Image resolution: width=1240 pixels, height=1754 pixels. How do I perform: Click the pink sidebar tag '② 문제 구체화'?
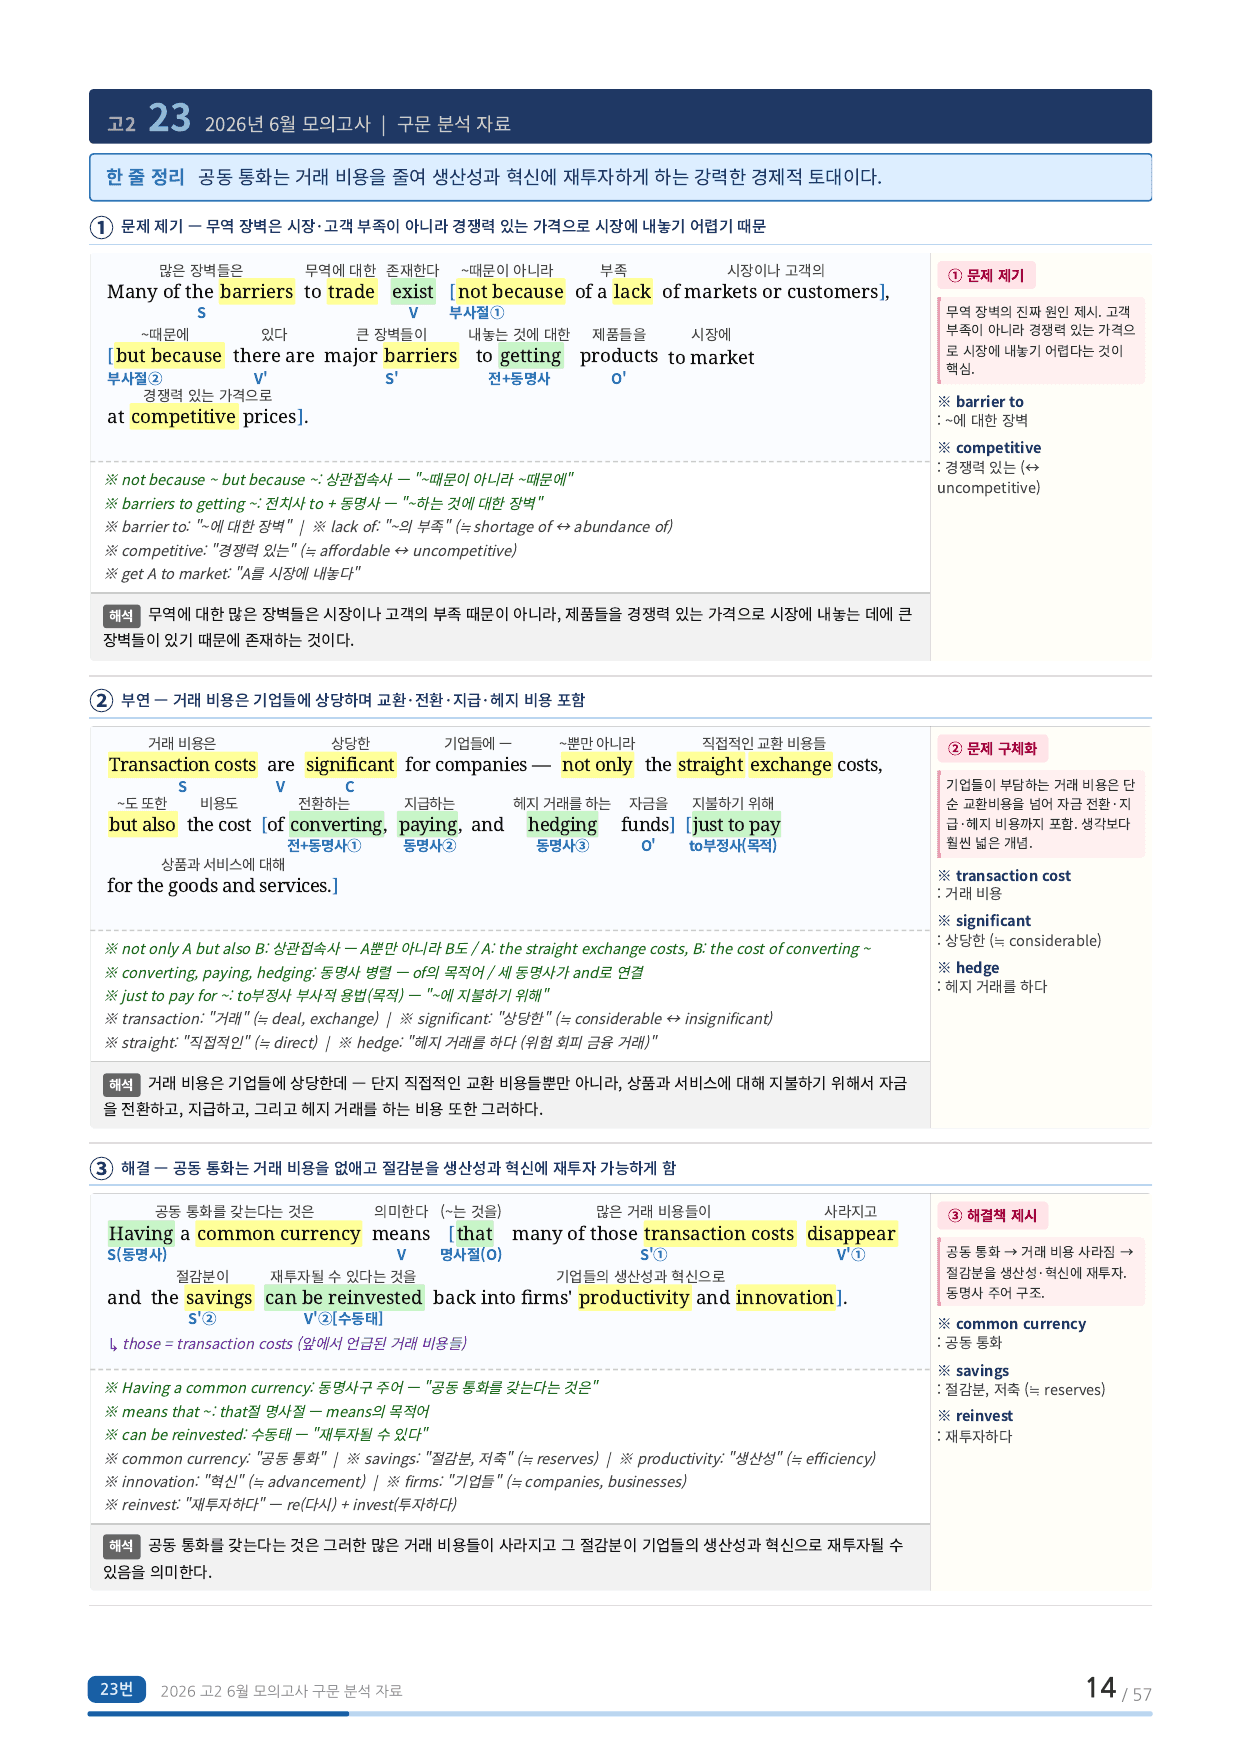pos(992,749)
